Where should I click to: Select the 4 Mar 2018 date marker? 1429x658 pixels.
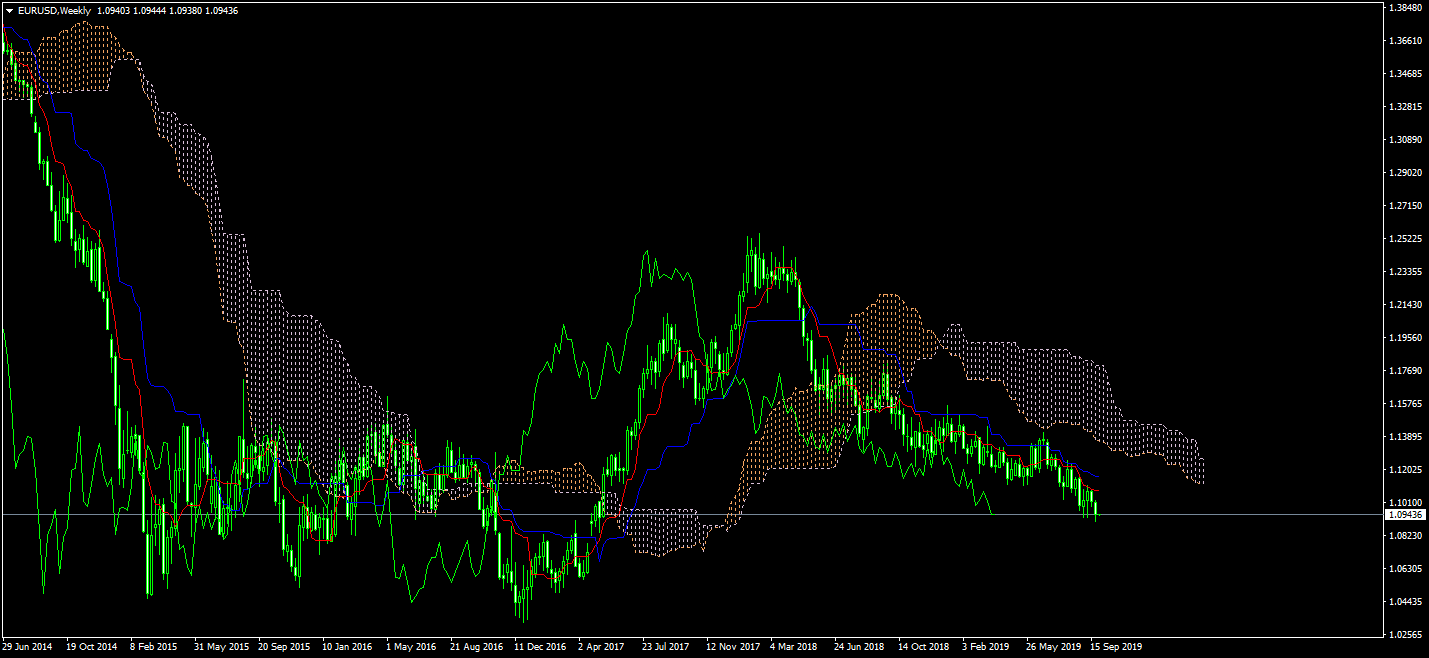pyautogui.click(x=795, y=647)
